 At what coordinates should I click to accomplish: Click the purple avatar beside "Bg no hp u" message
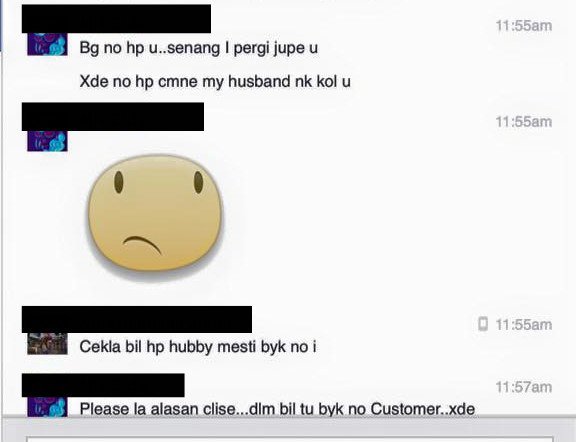47,44
